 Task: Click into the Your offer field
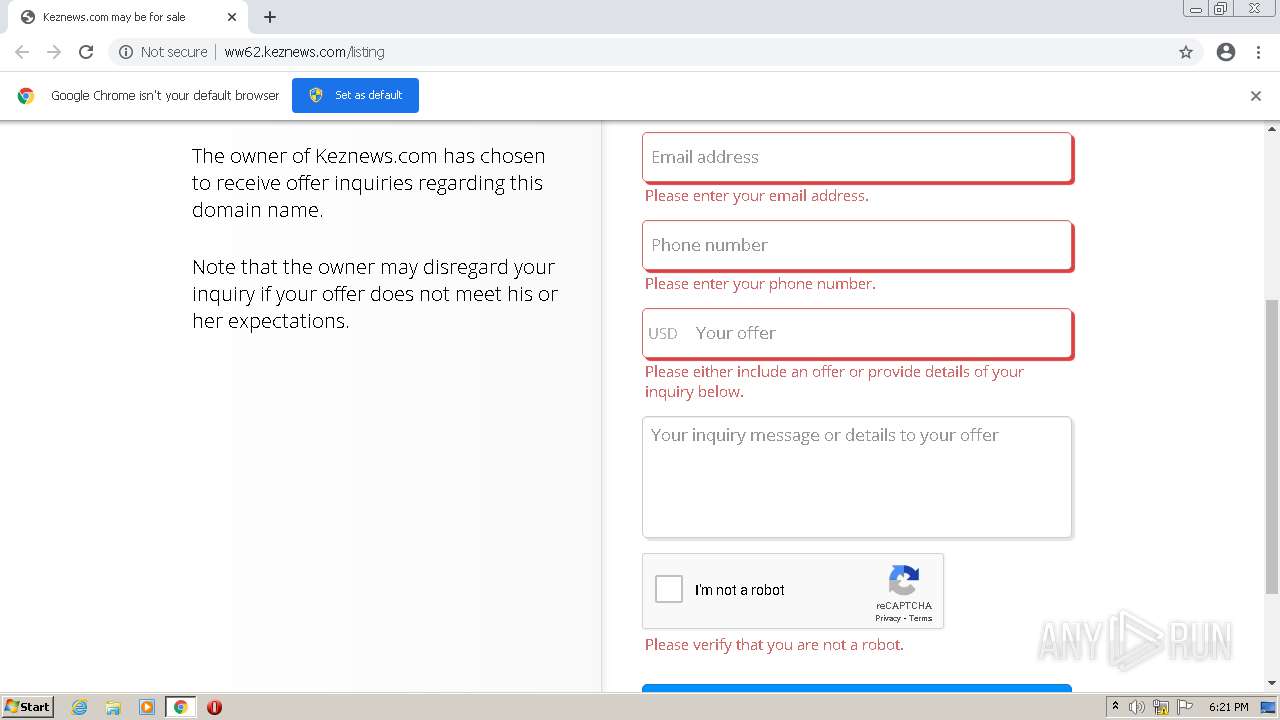857,333
